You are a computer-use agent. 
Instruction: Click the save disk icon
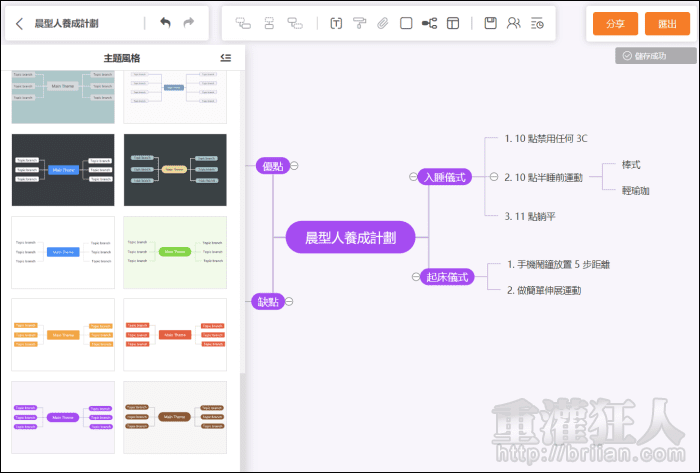490,23
